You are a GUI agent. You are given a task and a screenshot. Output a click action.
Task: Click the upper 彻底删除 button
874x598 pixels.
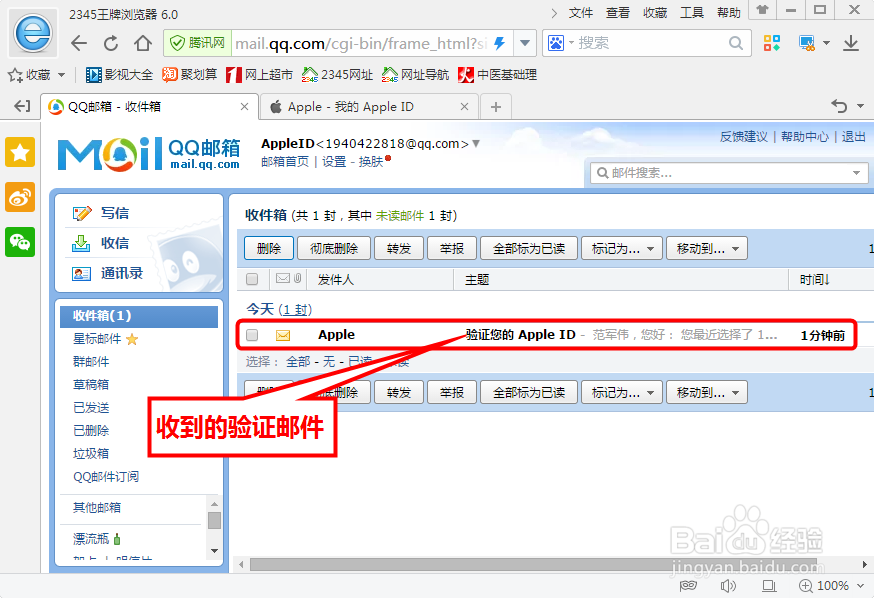(x=334, y=249)
